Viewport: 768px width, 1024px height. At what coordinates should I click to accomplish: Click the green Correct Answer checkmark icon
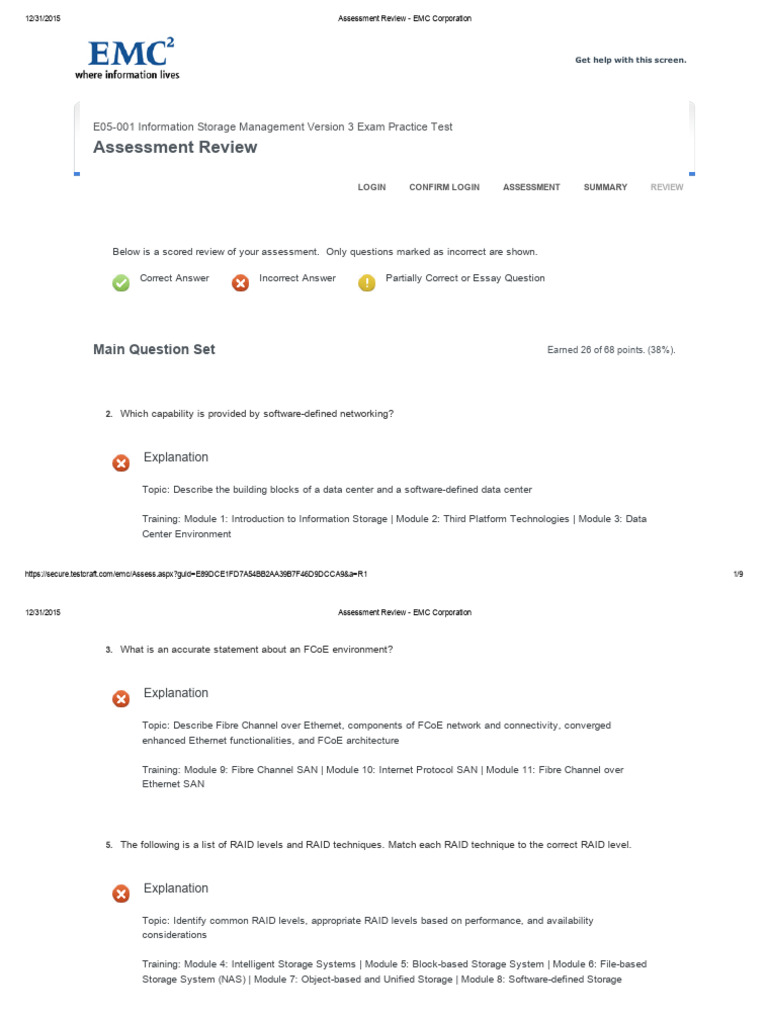pyautogui.click(x=121, y=283)
